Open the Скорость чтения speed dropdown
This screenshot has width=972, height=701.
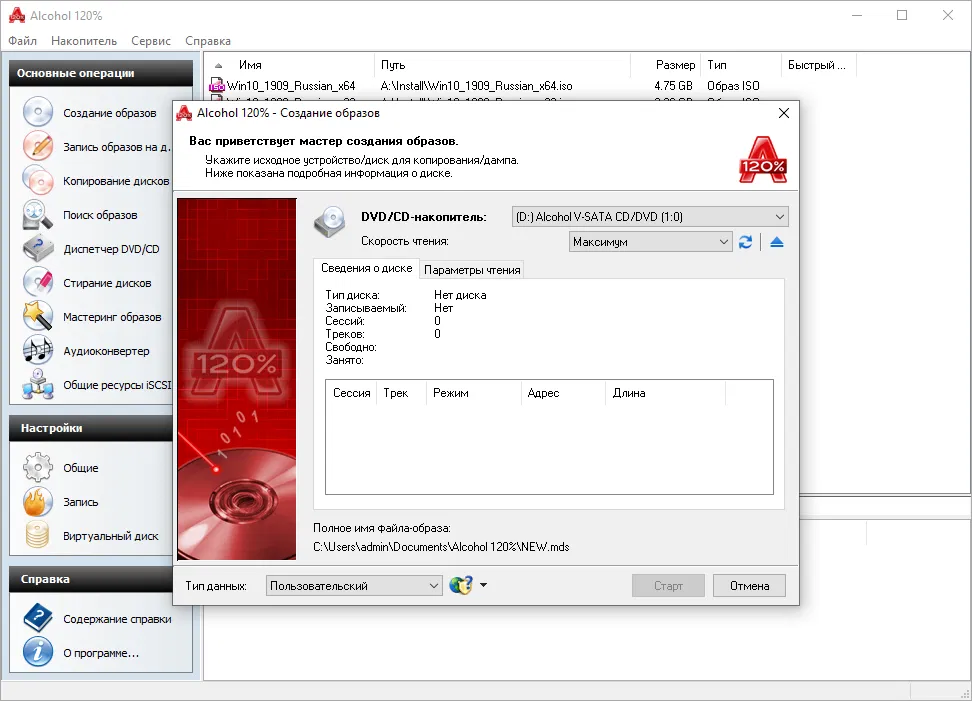point(650,242)
